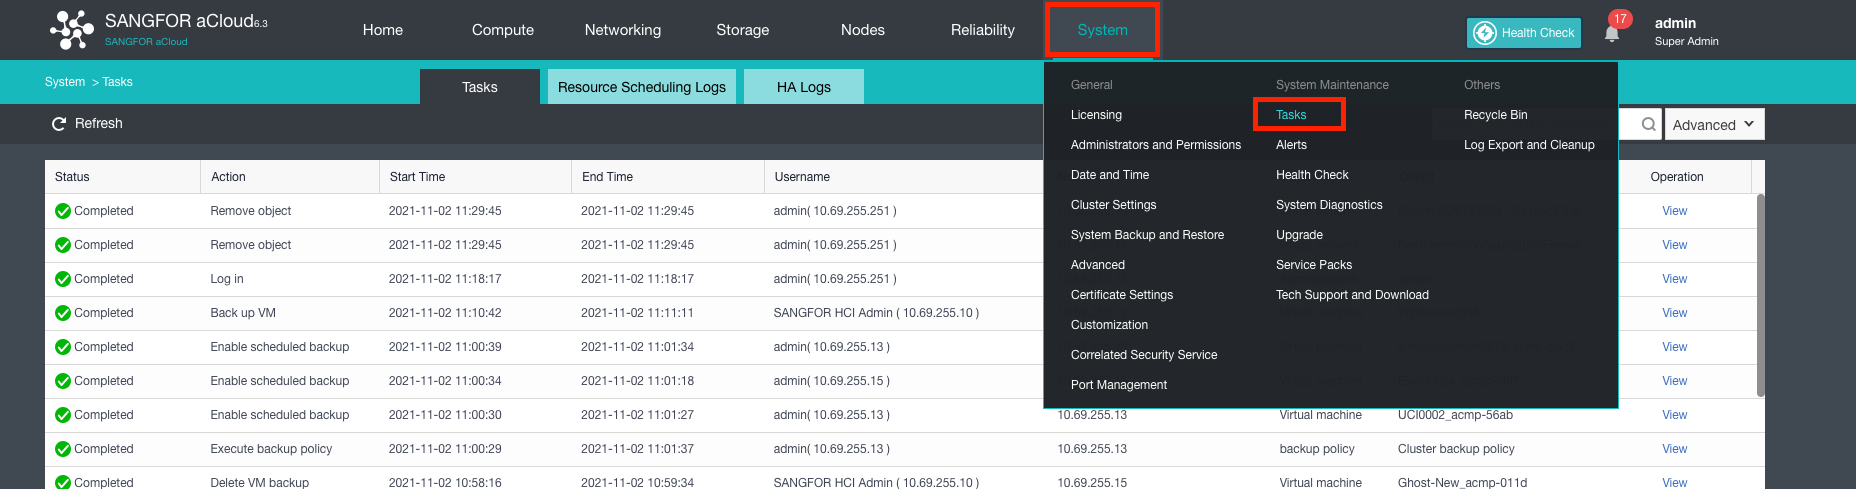View the Delete VM backup task

[x=1674, y=482]
